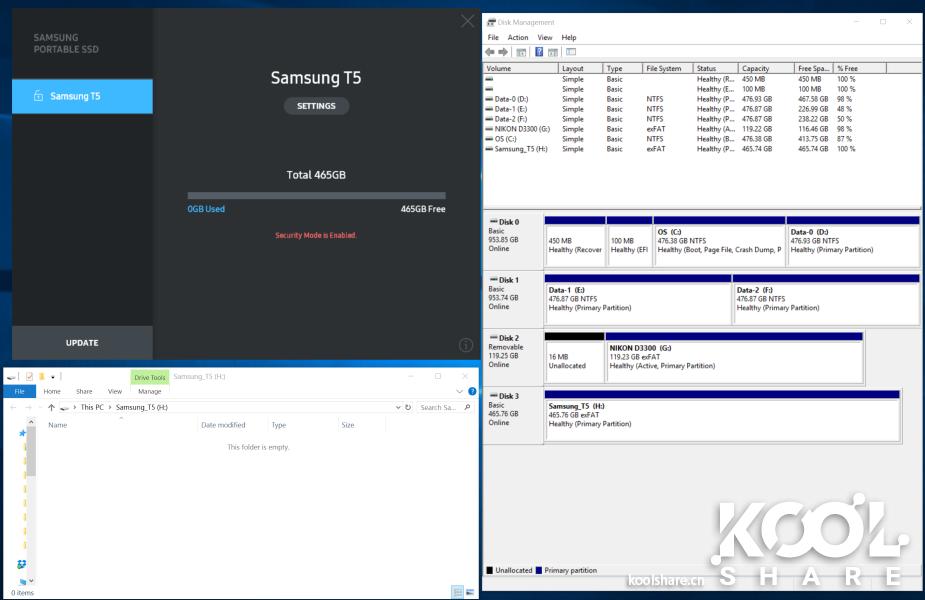The image size is (925, 600).
Task: Click the Disk 3 label panel
Action: pyautogui.click(x=513, y=416)
